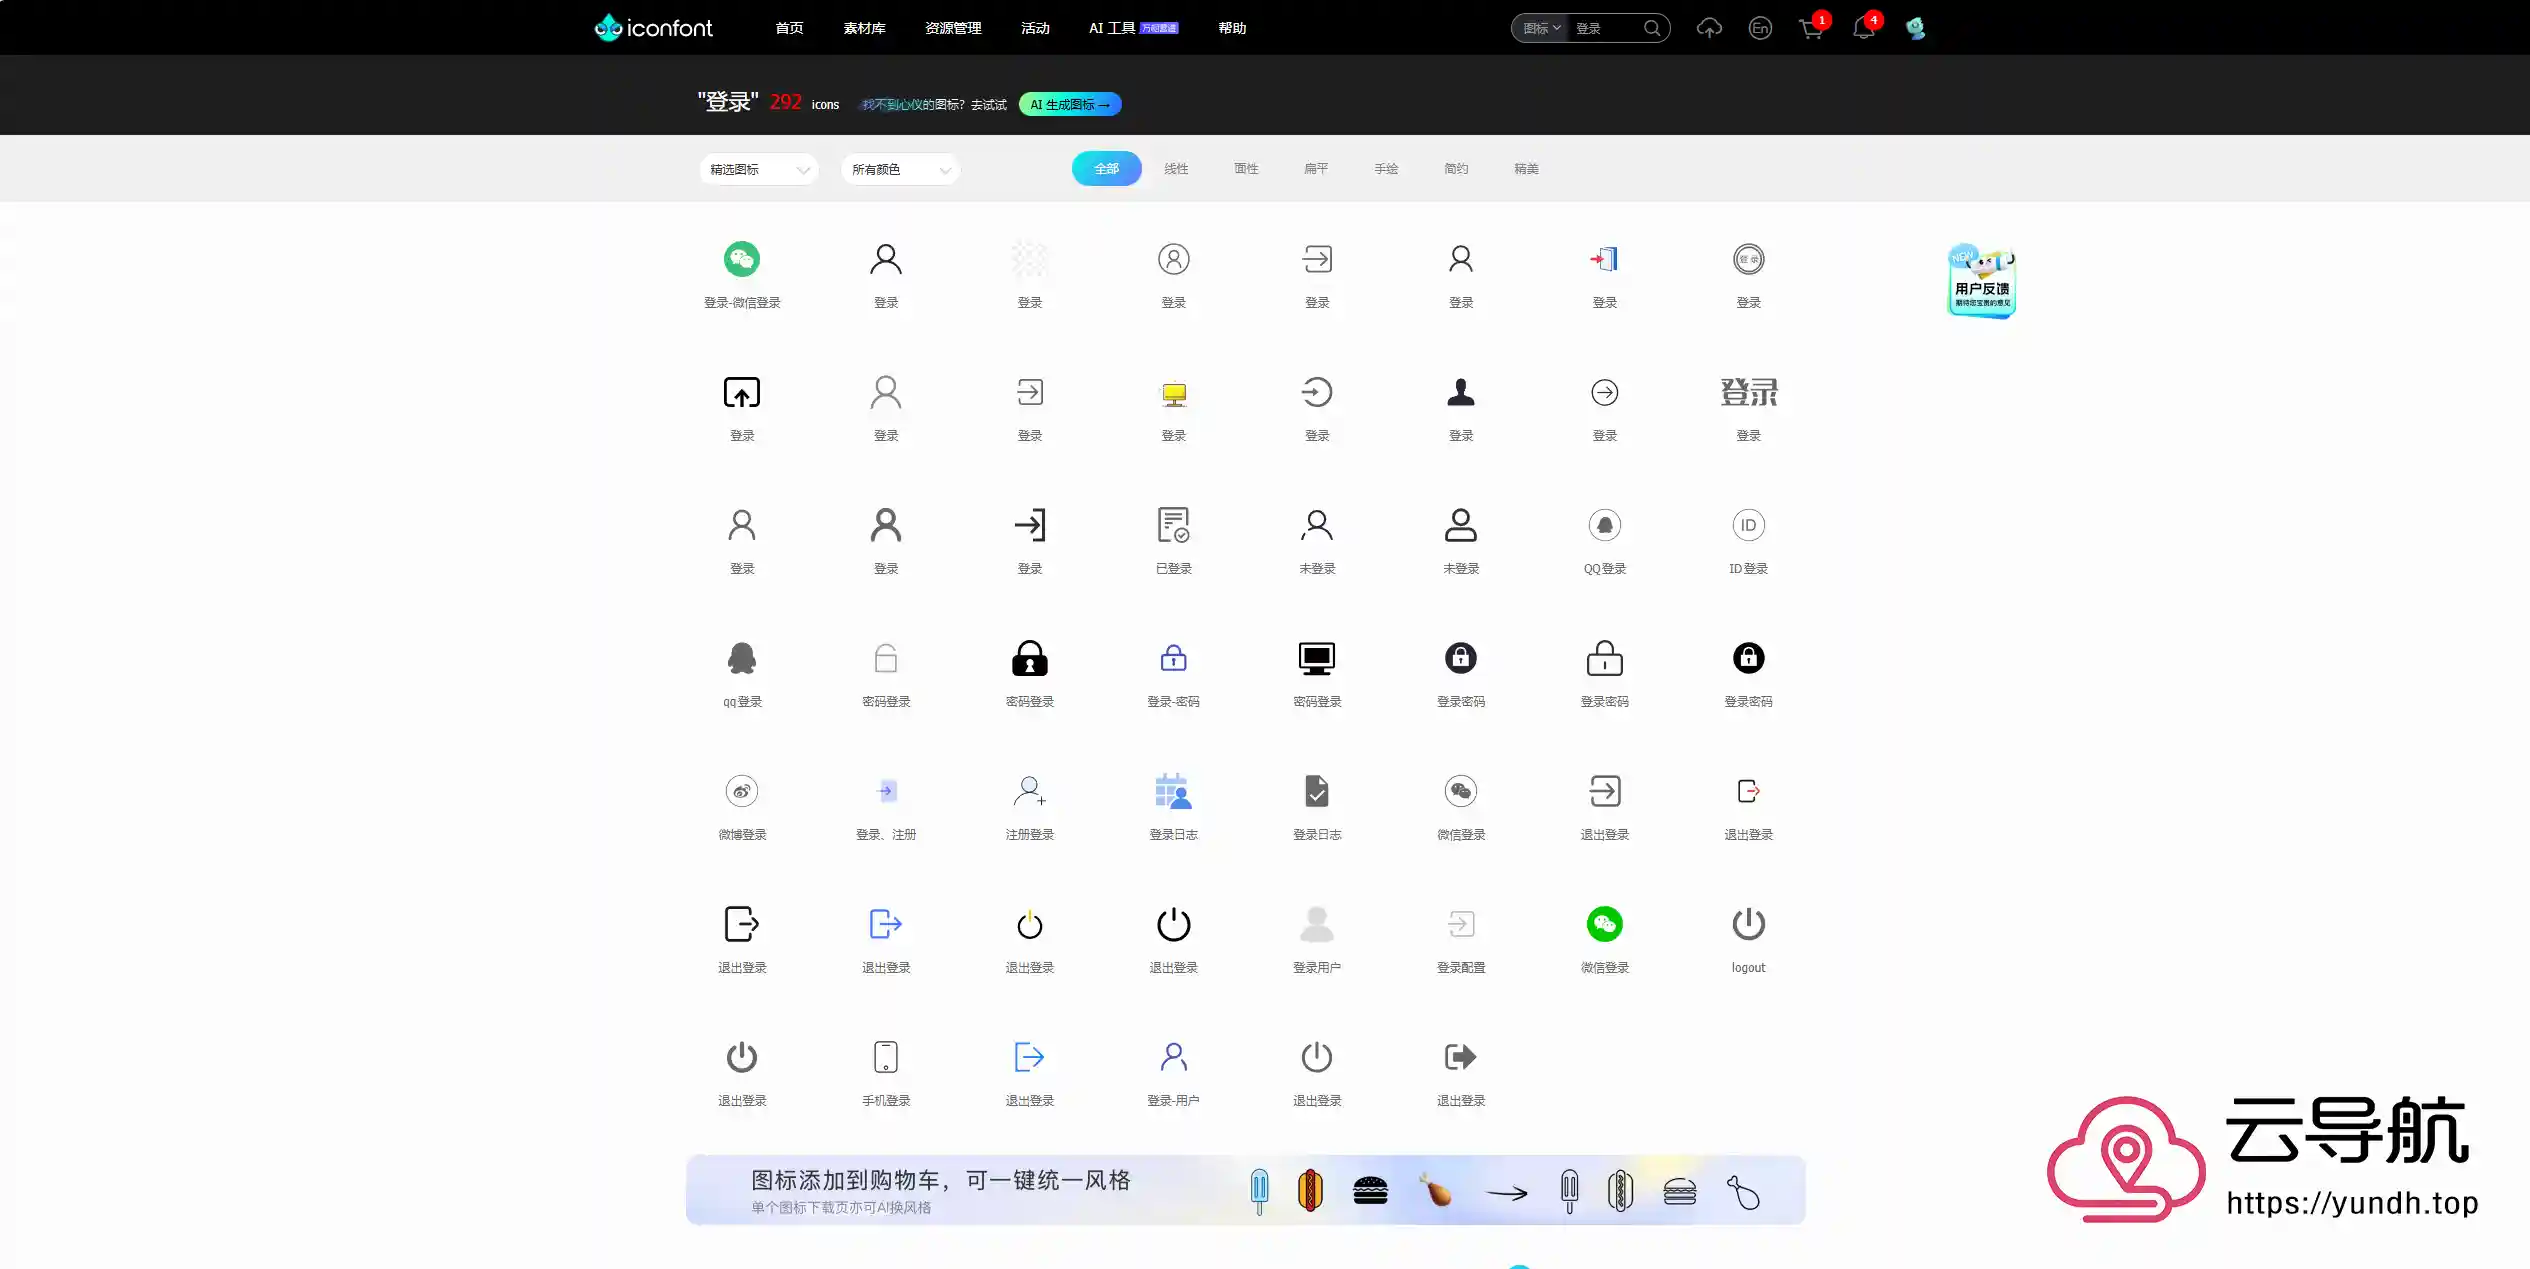Select the 手机登录 phone icon

[x=885, y=1058]
